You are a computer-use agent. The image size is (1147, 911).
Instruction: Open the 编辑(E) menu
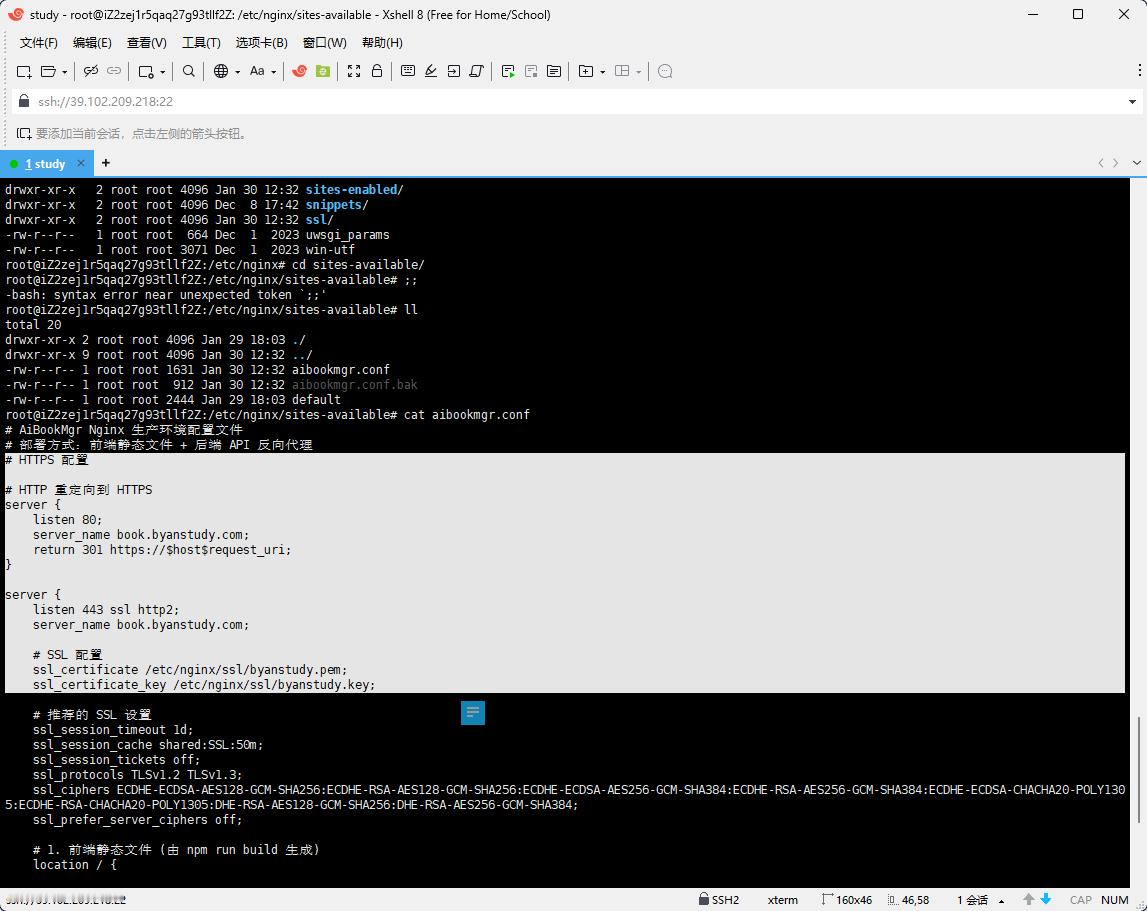(92, 42)
